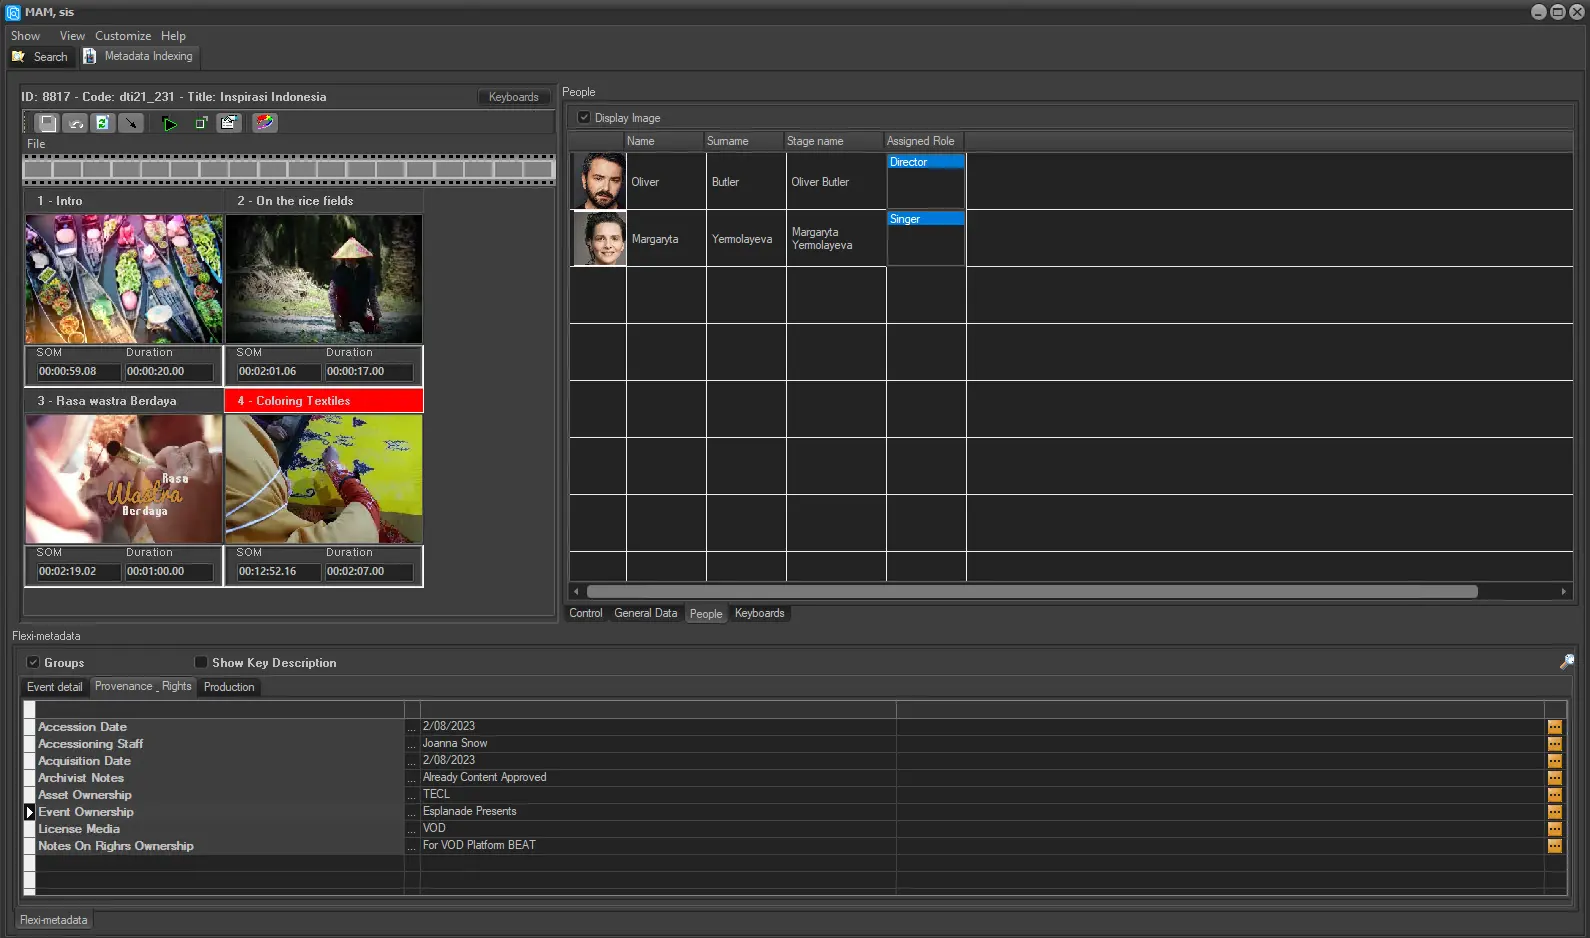
Task: Open the Director assigned role dropdown
Action: pyautogui.click(x=925, y=162)
